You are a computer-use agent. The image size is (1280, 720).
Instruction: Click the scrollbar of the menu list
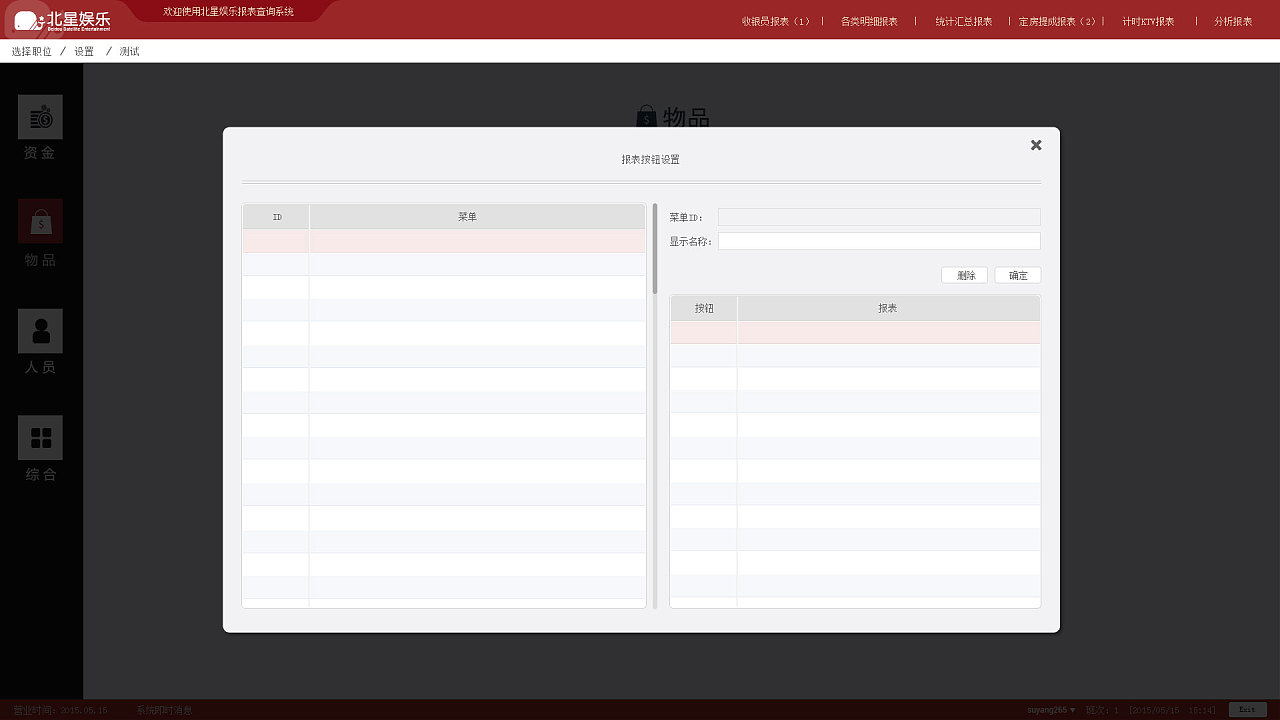[x=655, y=249]
